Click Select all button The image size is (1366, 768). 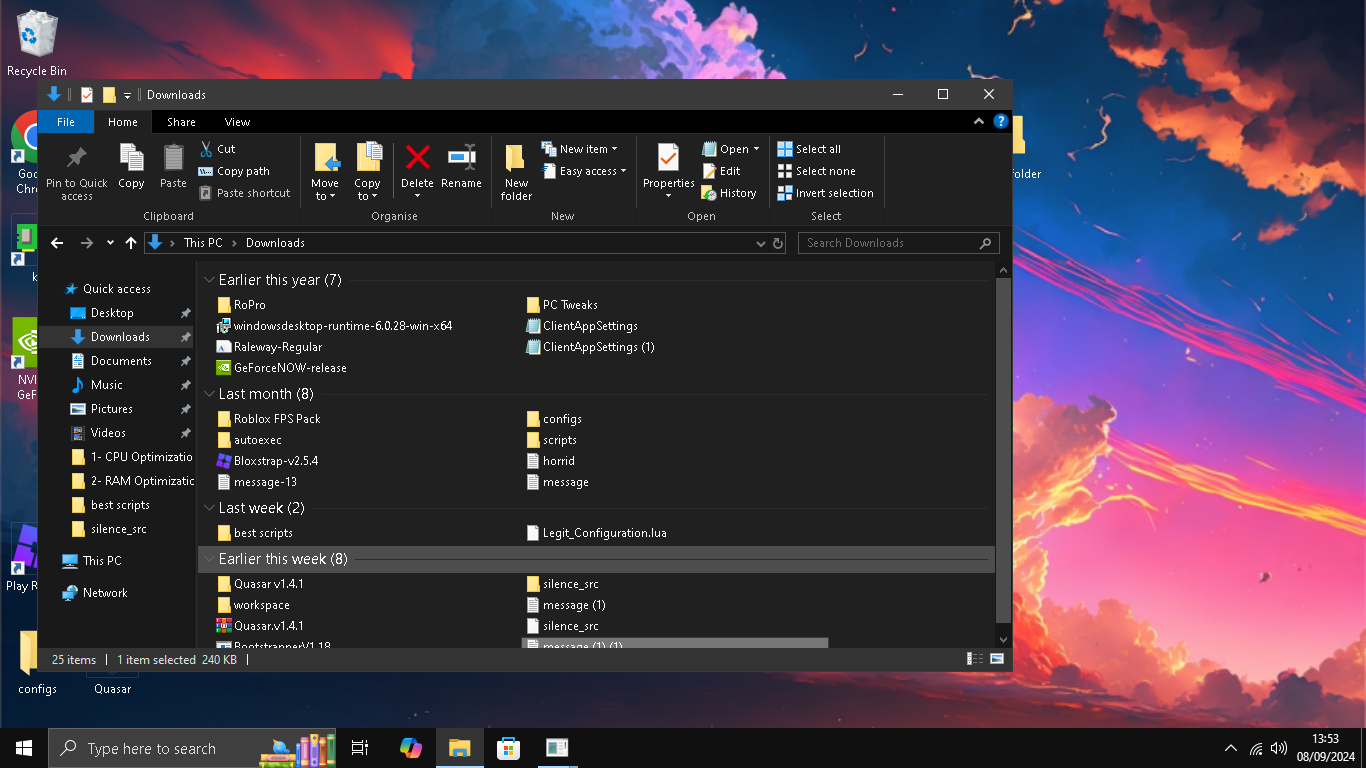809,149
